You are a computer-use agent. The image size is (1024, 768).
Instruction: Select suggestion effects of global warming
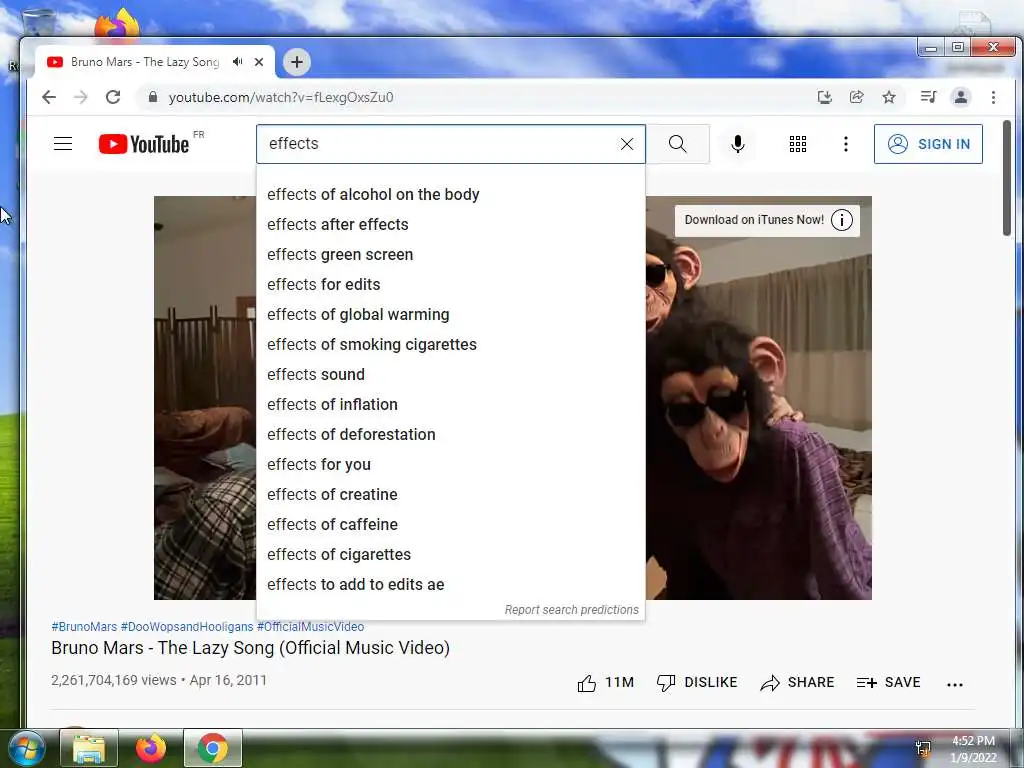click(x=451, y=315)
